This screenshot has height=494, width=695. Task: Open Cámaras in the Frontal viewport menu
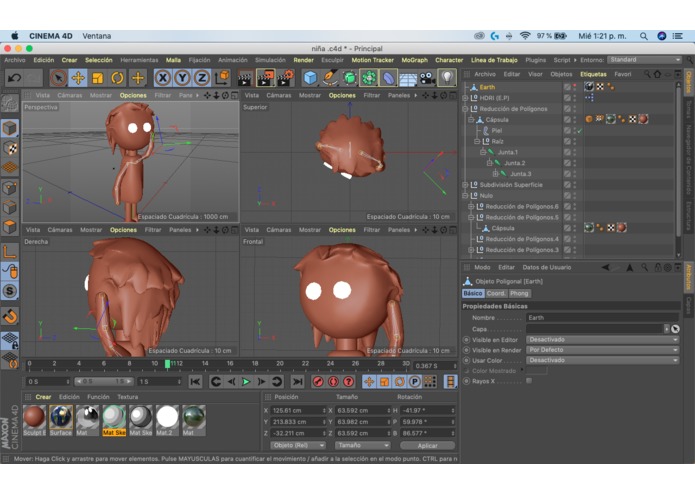click(x=278, y=230)
